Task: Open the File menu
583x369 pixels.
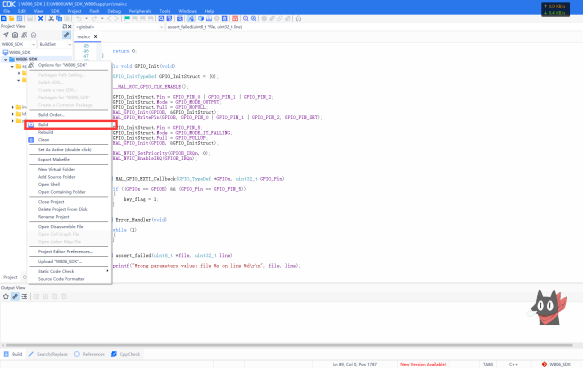Action: coord(7,11)
